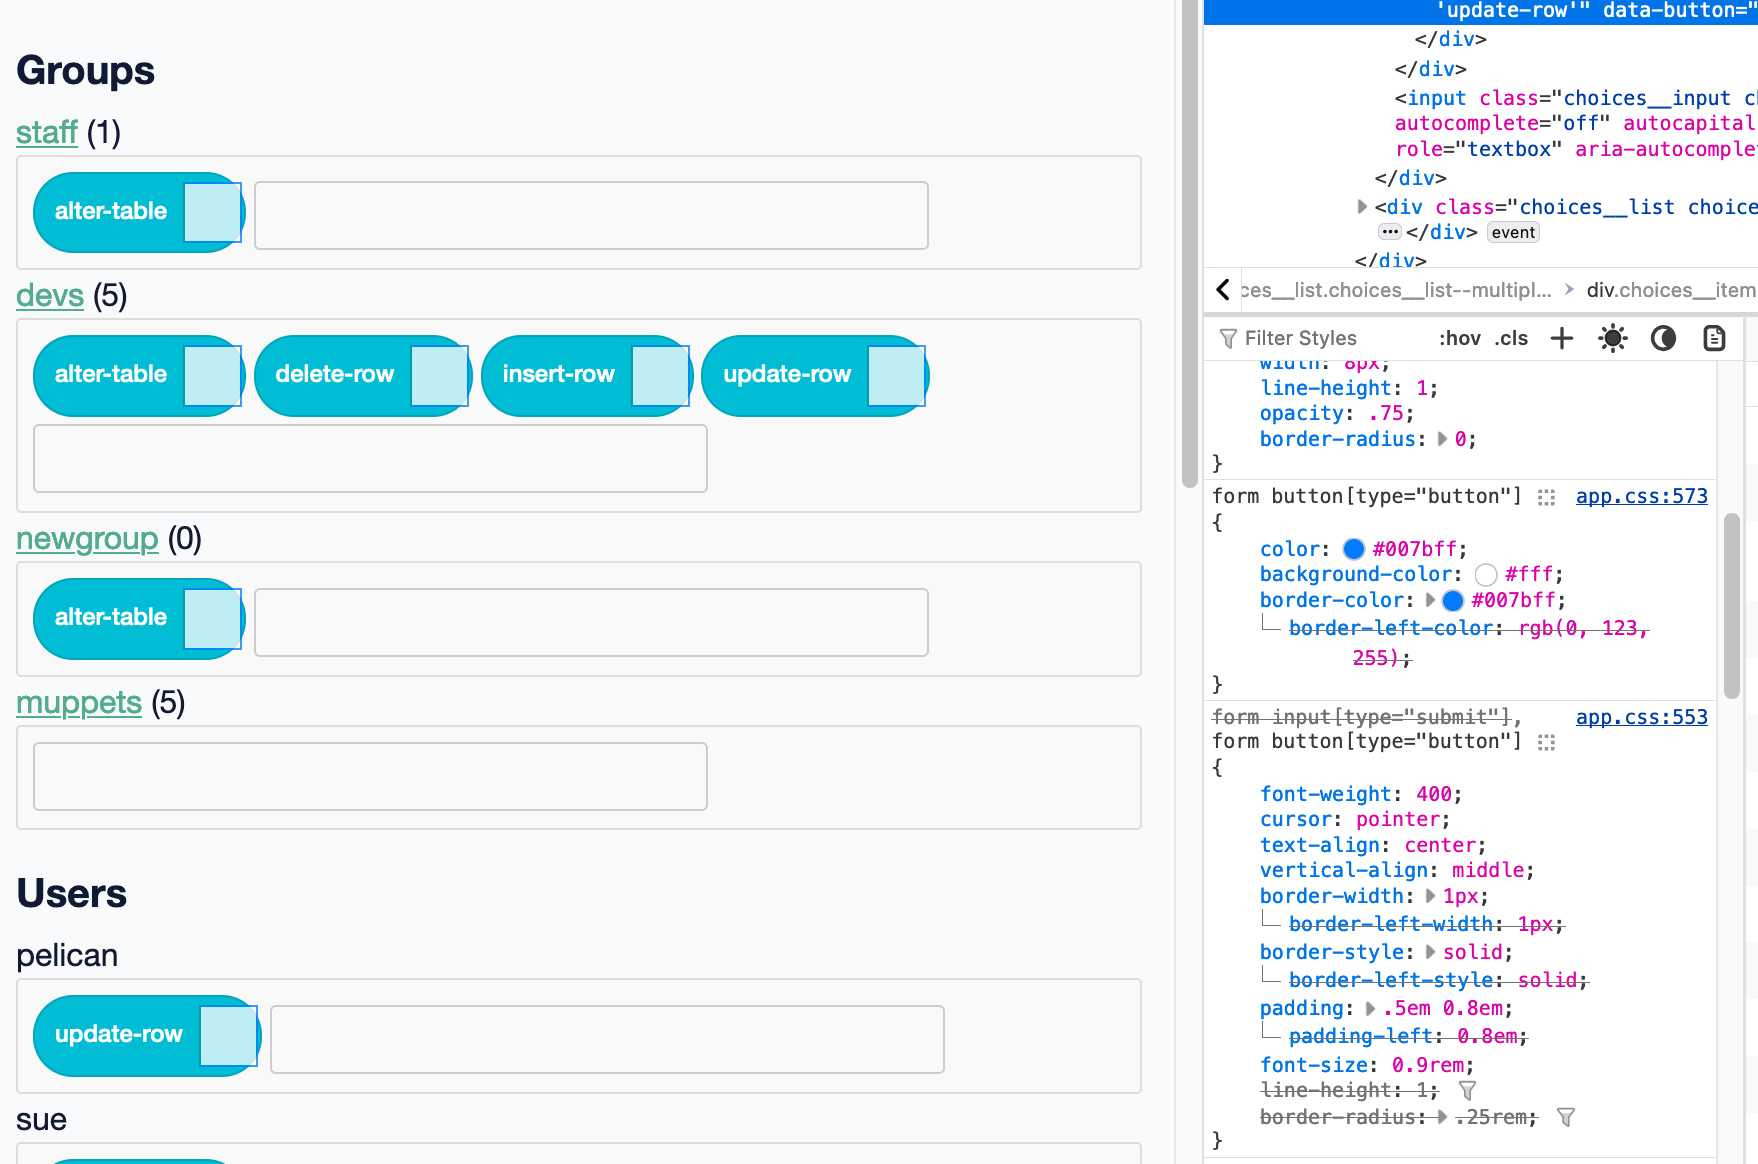The width and height of the screenshot is (1758, 1164).
Task: Remove alter-table chip from devs group
Action: pos(213,375)
